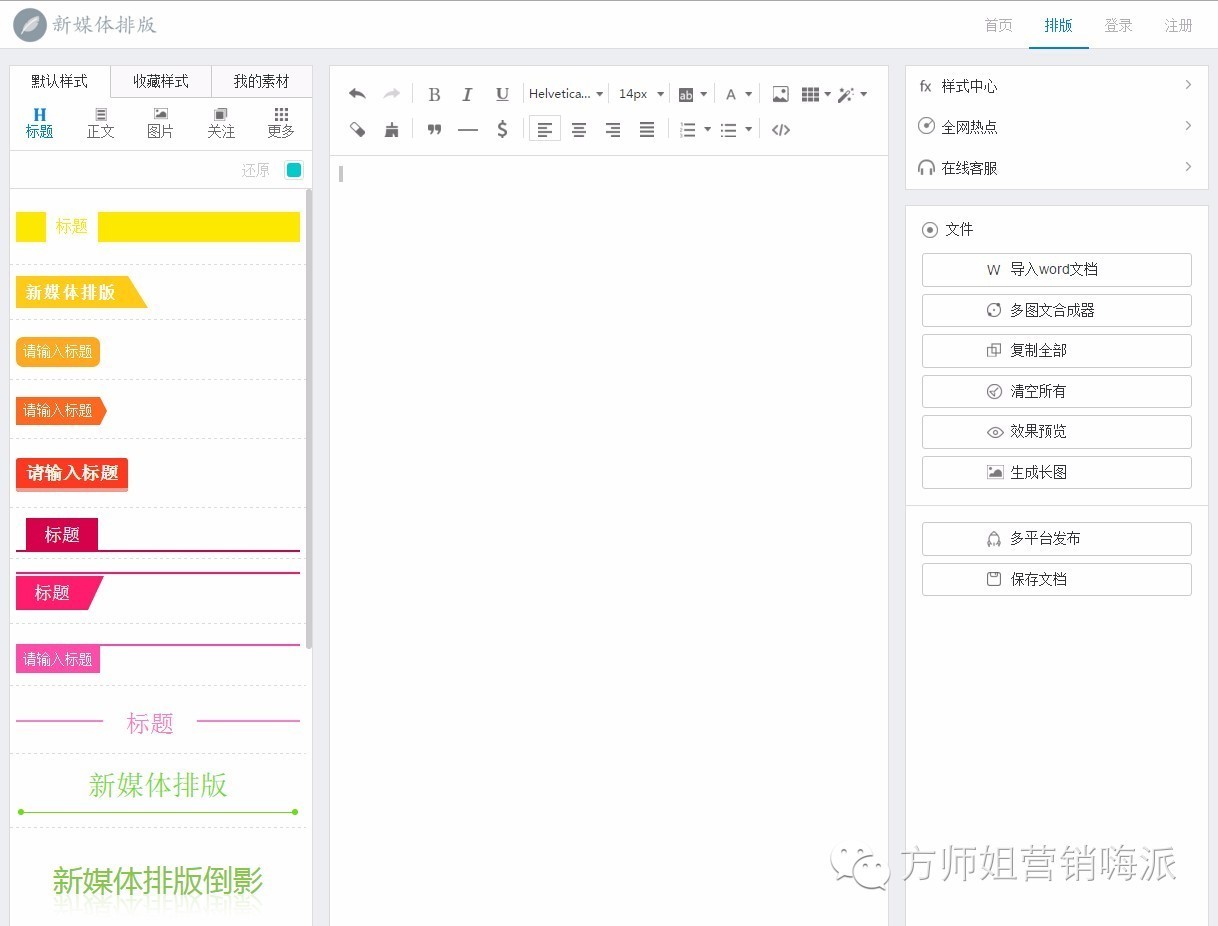Image resolution: width=1218 pixels, height=926 pixels.
Task: Open the Helvetica font family dropdown
Action: click(565, 93)
